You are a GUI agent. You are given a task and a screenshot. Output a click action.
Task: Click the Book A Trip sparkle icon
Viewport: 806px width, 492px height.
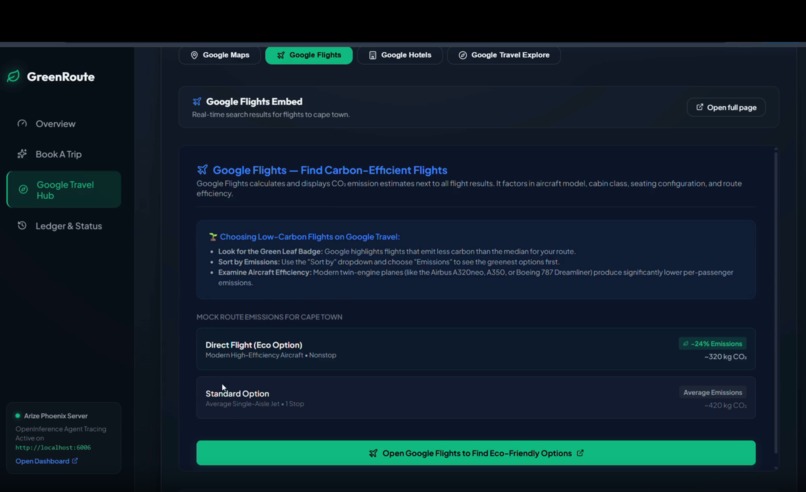click(x=22, y=154)
